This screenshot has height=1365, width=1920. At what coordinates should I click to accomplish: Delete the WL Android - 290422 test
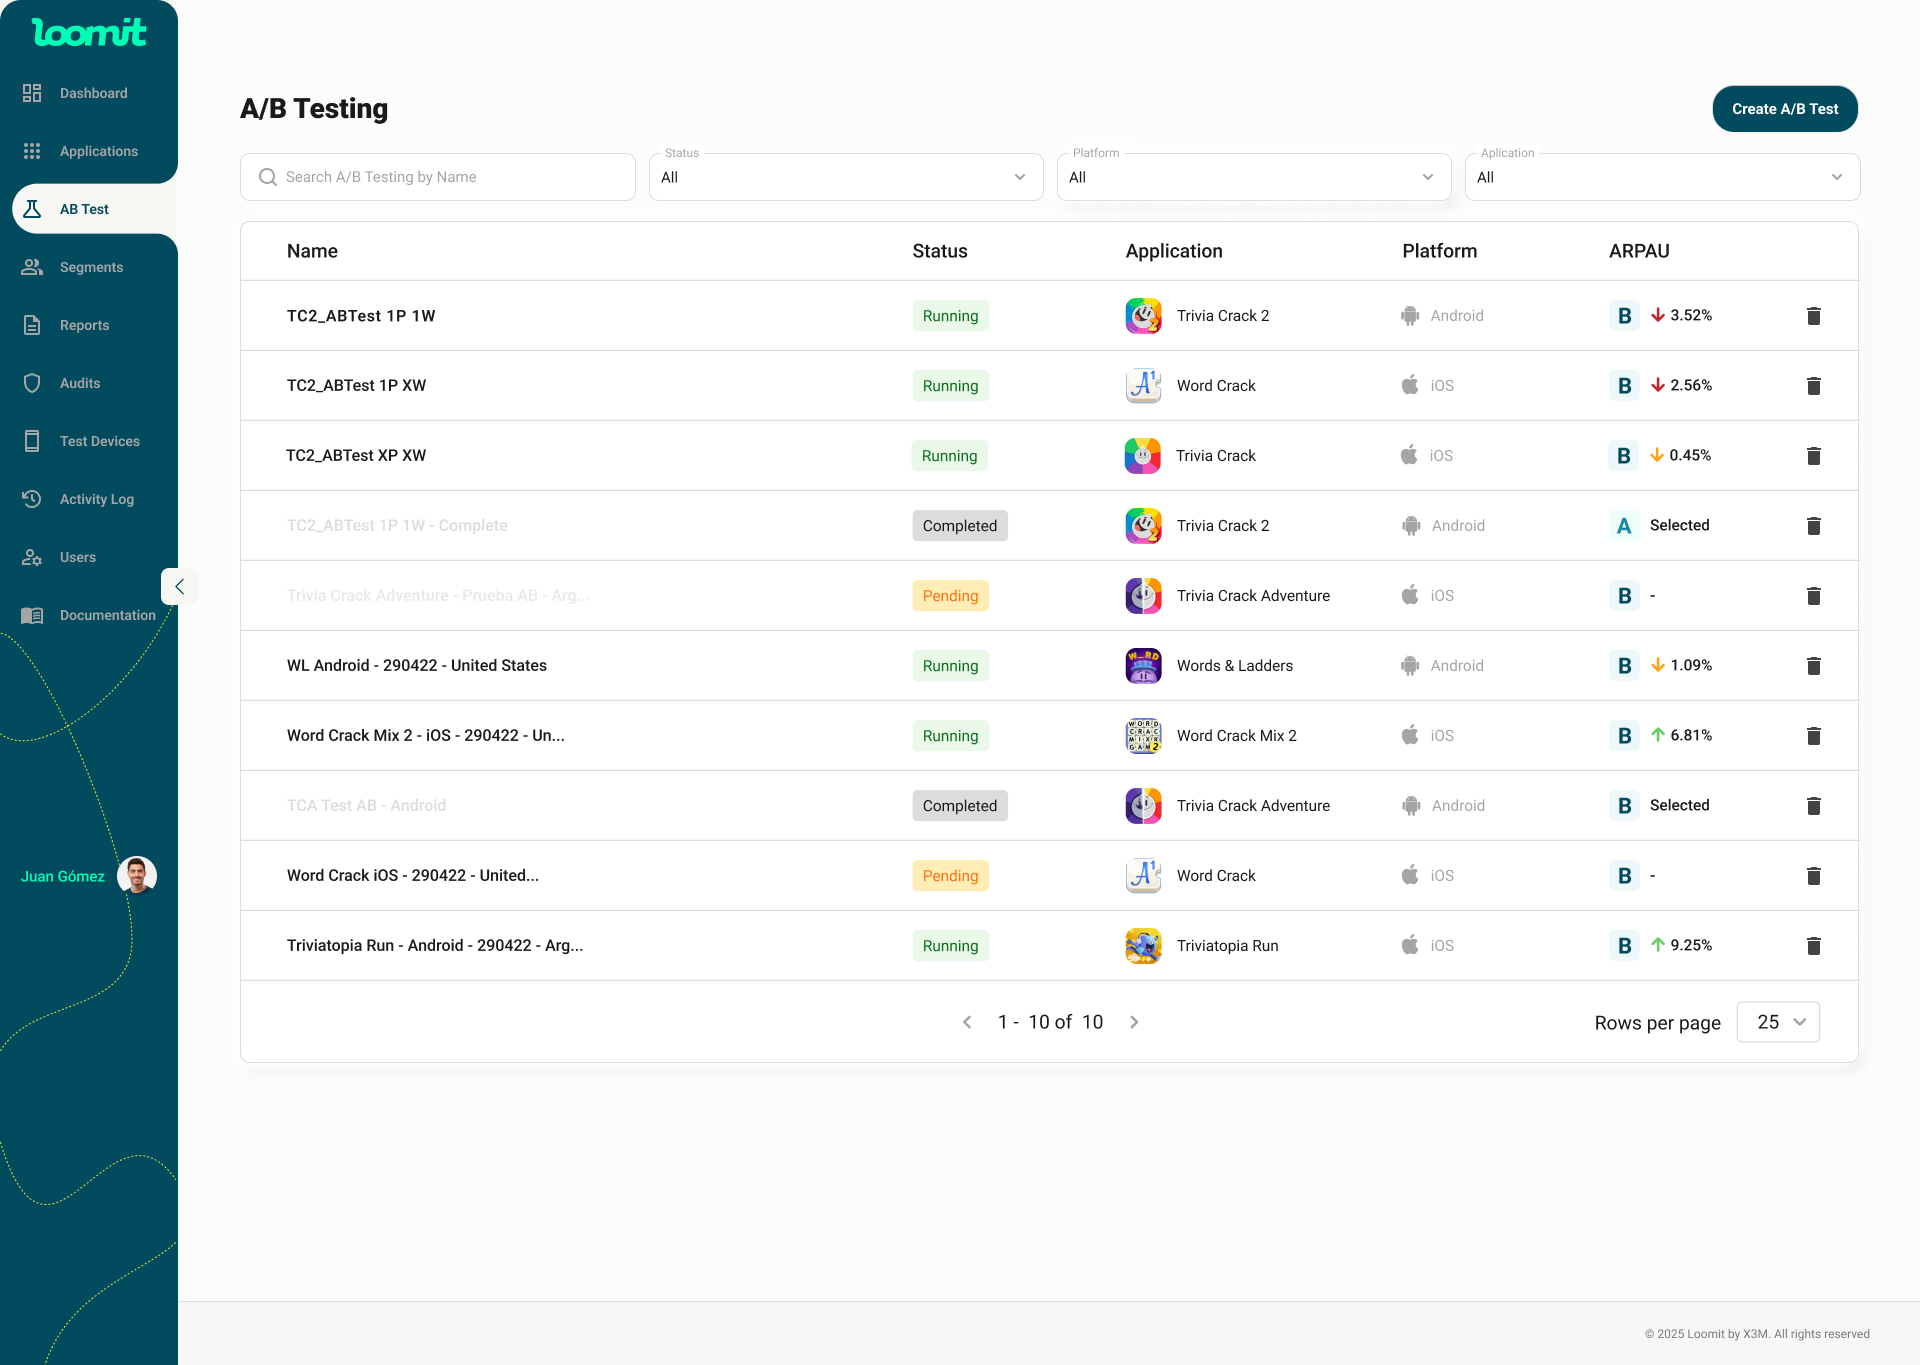click(x=1814, y=666)
